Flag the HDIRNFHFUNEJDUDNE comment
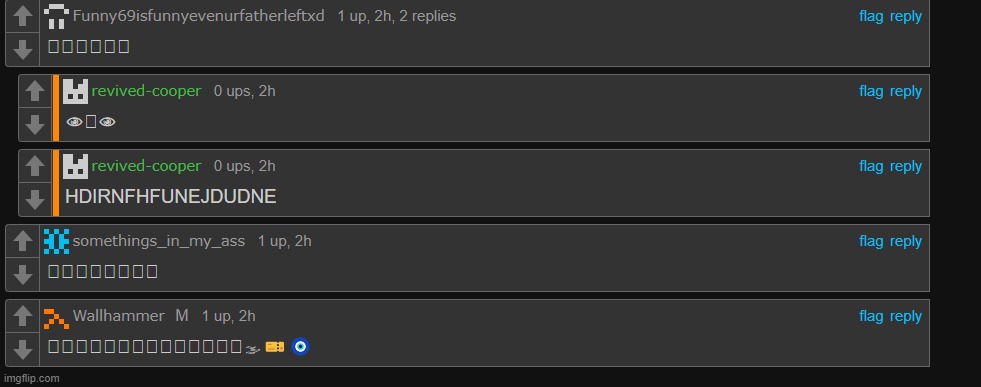 click(x=871, y=166)
